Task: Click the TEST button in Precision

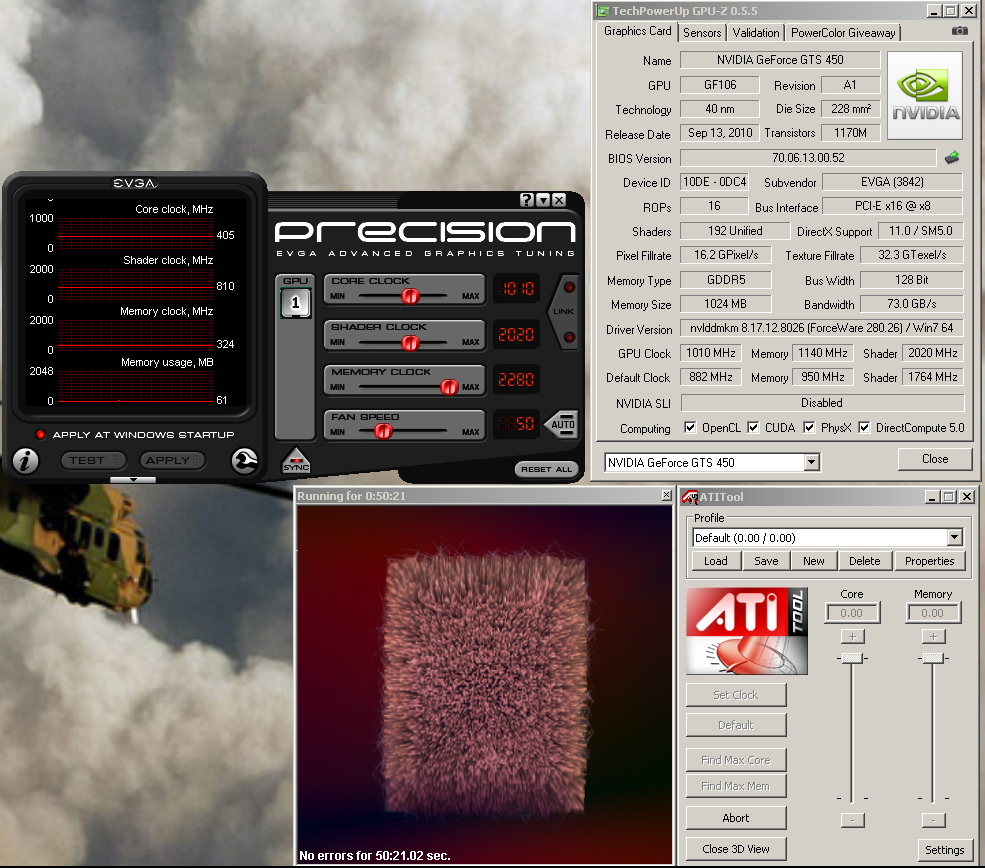Action: click(x=94, y=460)
